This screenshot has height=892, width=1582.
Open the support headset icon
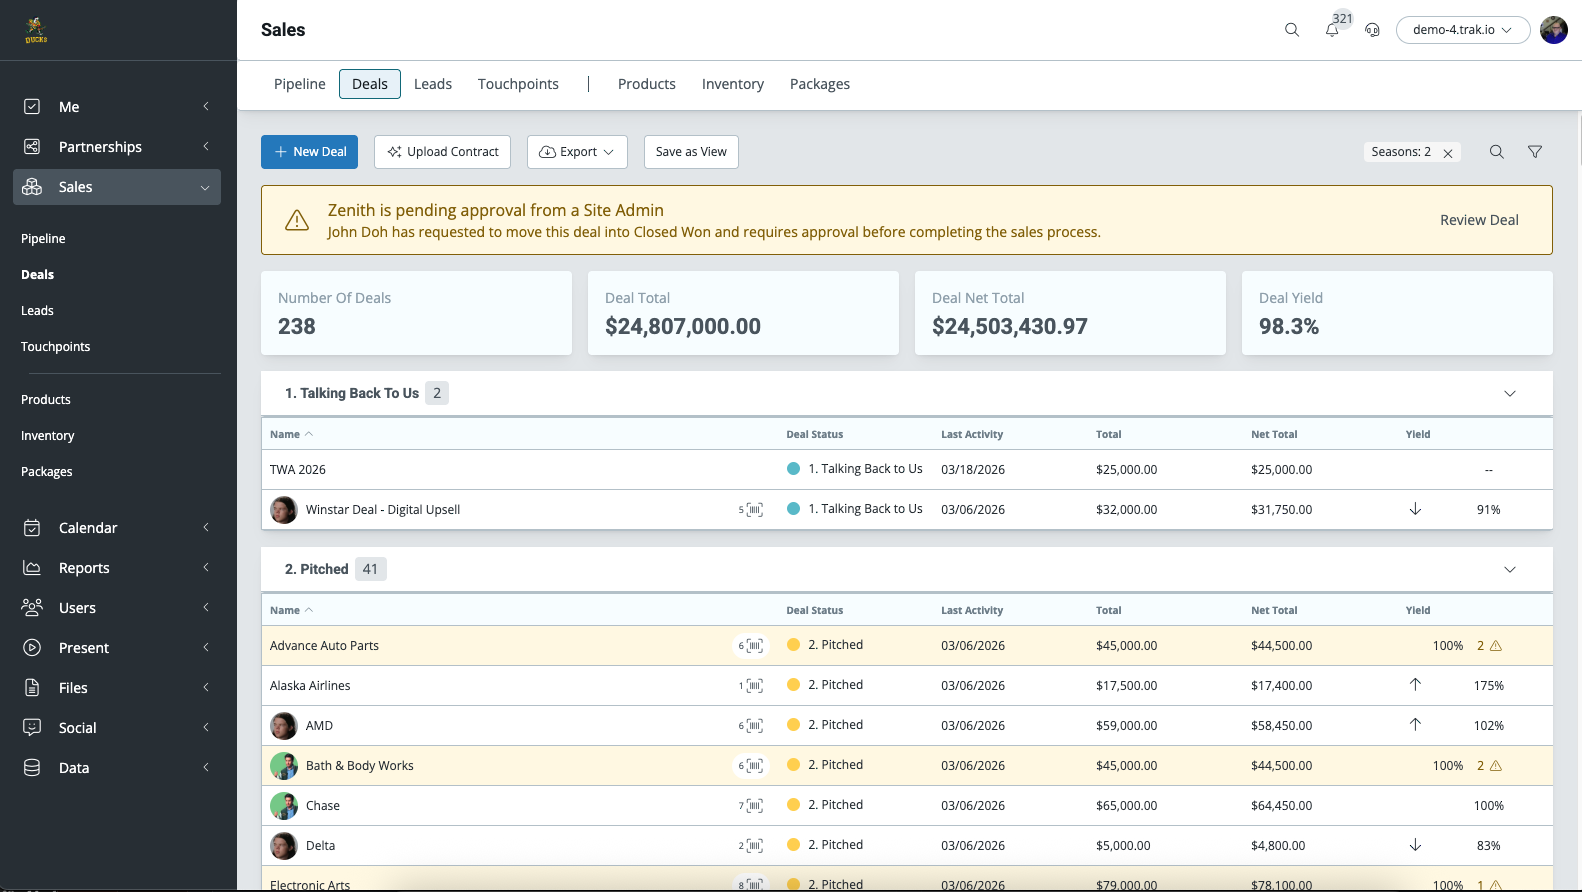(x=1372, y=30)
